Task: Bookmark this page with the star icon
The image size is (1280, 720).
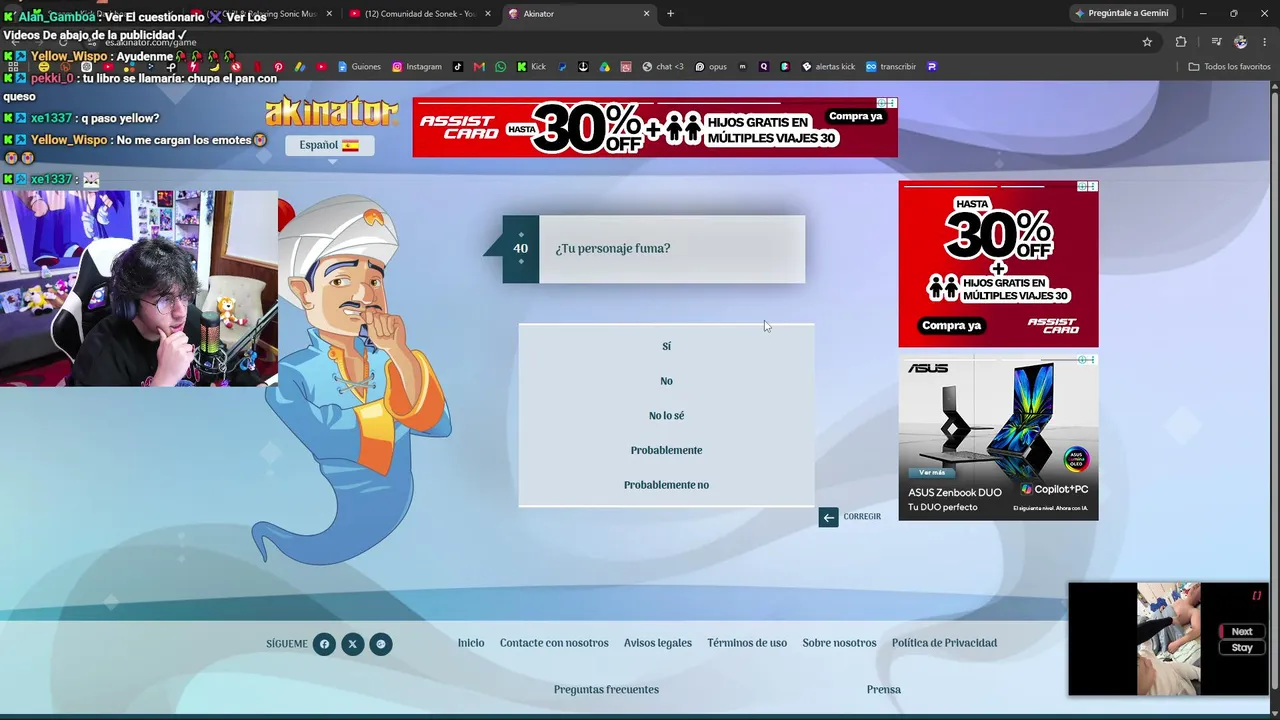Action: [1147, 42]
